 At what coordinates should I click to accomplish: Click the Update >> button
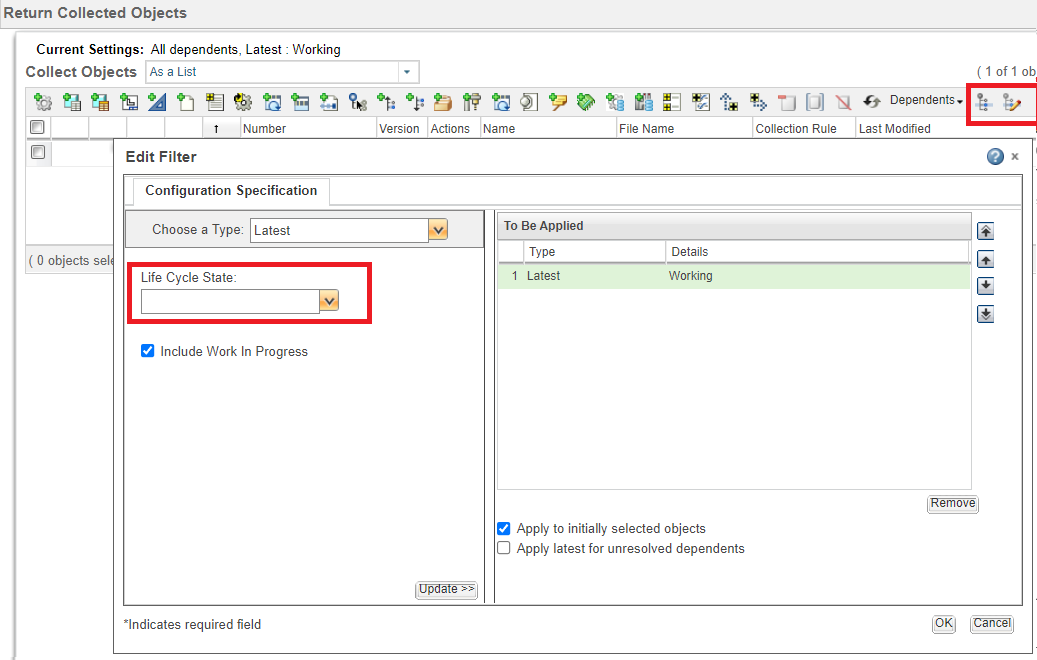coord(446,590)
